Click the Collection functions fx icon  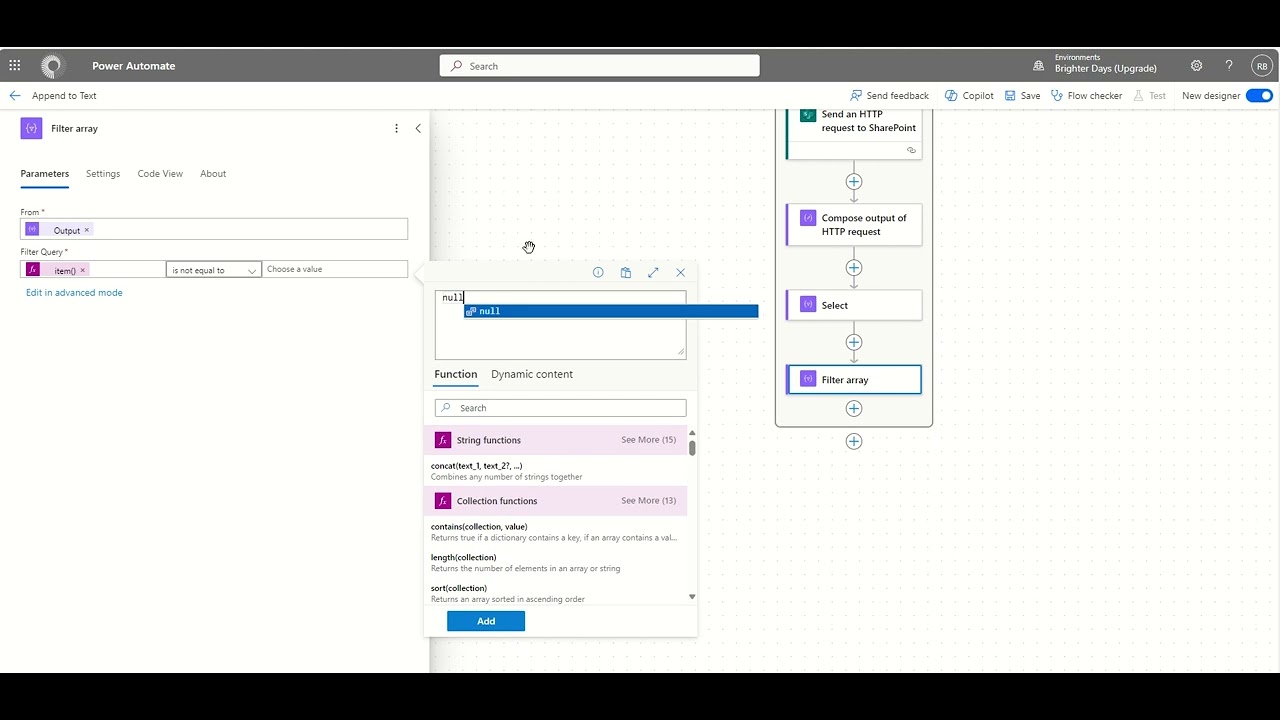pyautogui.click(x=443, y=501)
